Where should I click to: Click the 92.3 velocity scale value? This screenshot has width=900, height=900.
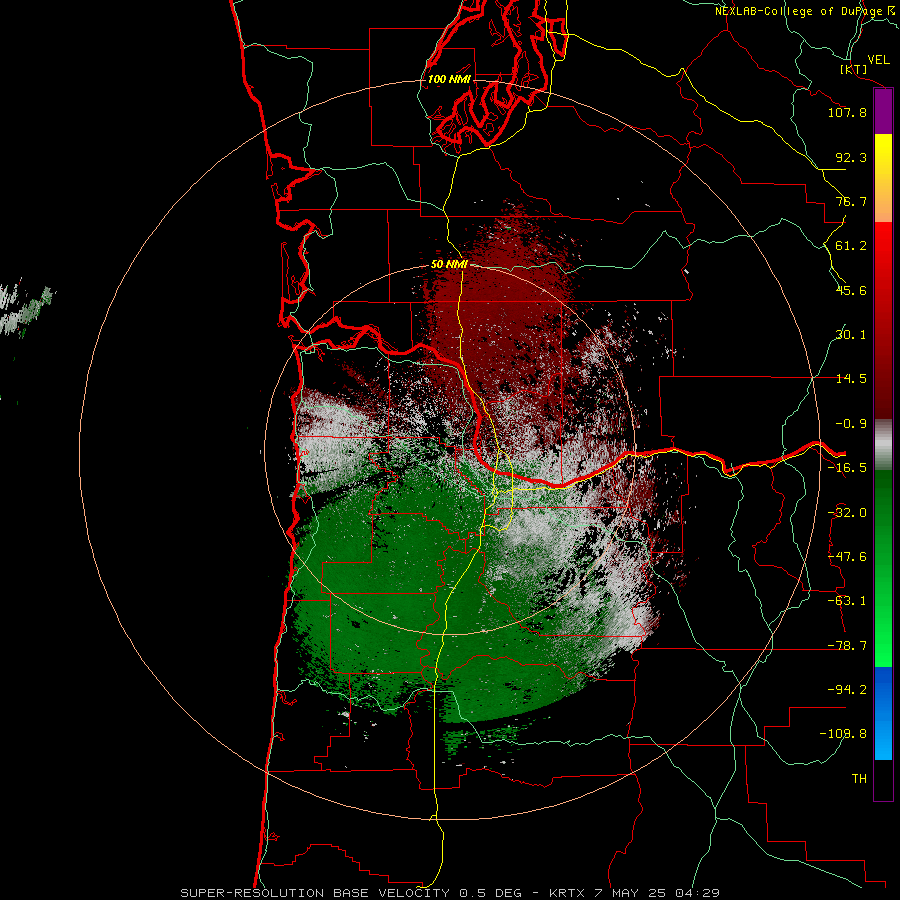(851, 157)
